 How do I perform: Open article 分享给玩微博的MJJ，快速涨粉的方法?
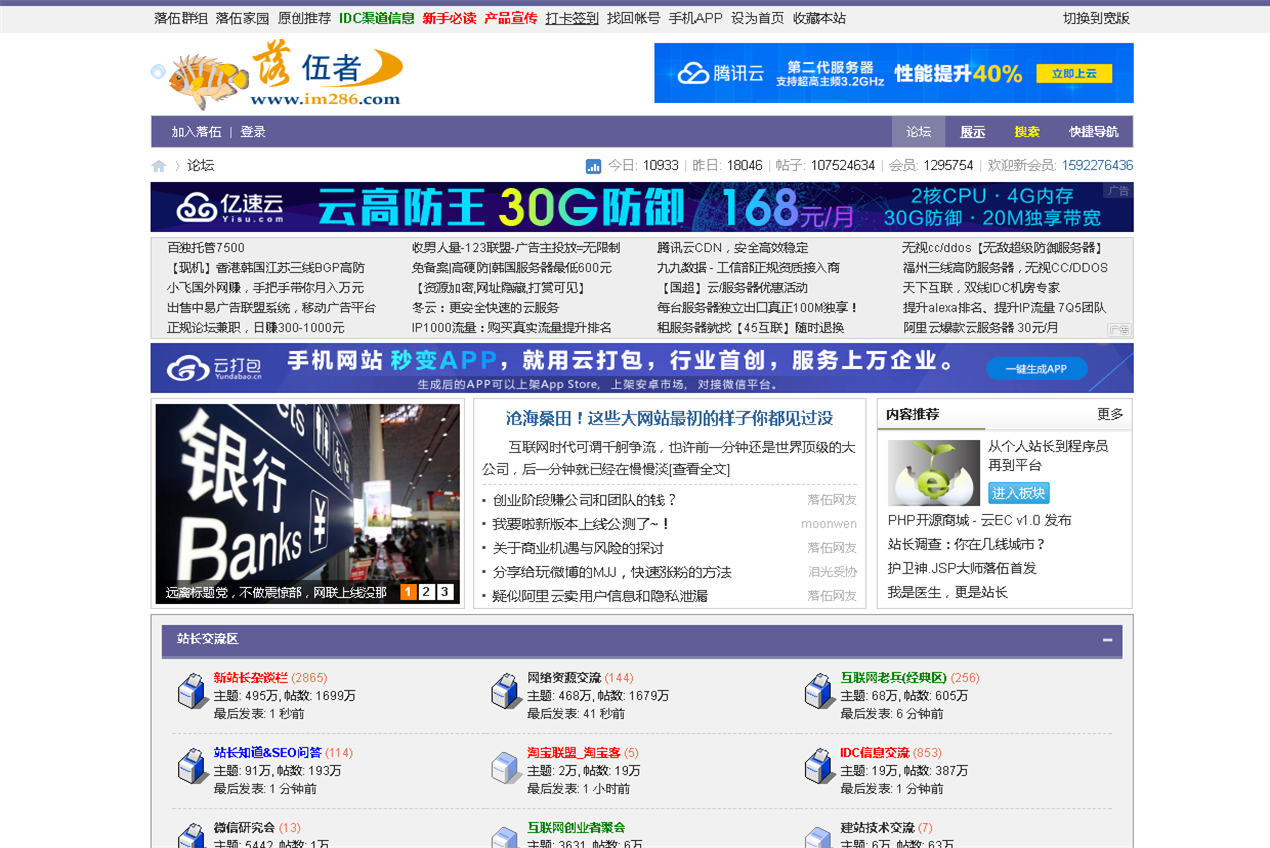[612, 572]
